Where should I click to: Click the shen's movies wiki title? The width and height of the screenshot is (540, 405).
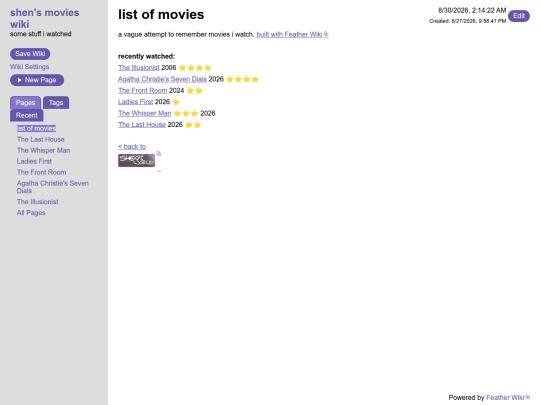click(x=44, y=18)
